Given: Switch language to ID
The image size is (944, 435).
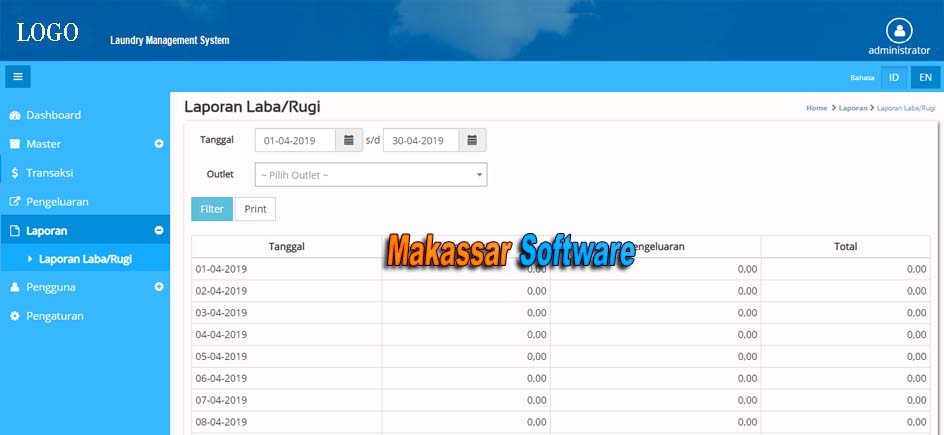Looking at the screenshot, I should point(894,77).
